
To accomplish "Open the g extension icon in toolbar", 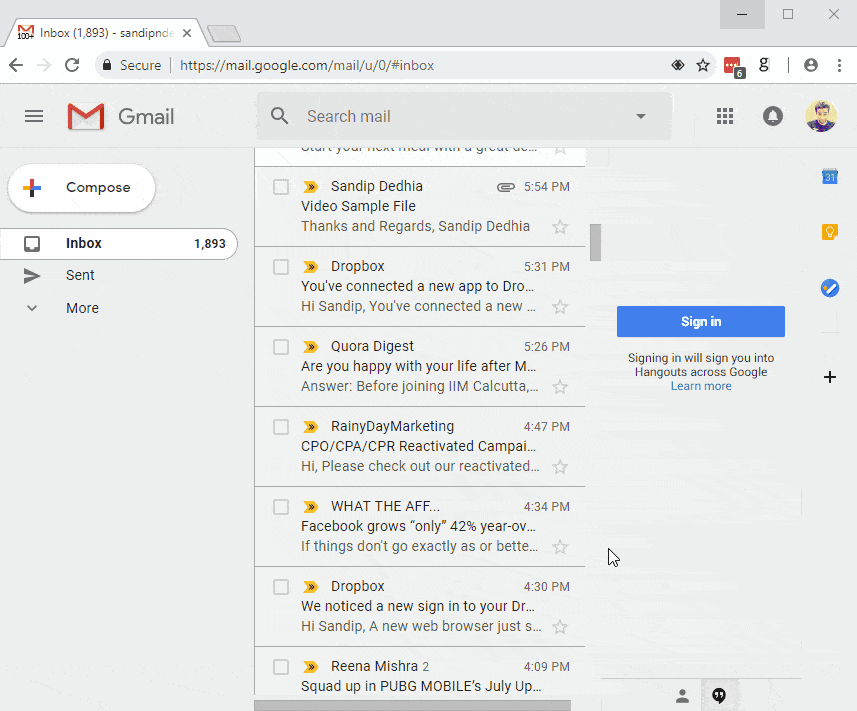I will 764,65.
